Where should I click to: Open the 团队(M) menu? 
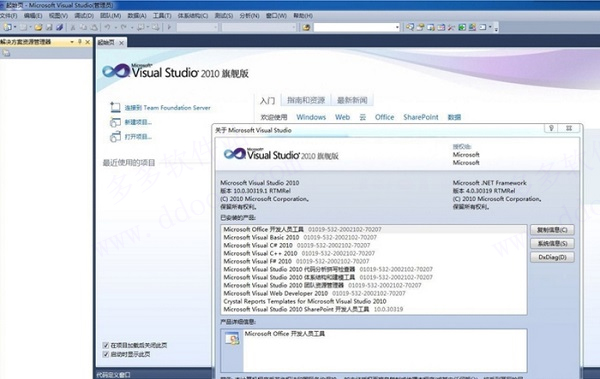pyautogui.click(x=111, y=16)
